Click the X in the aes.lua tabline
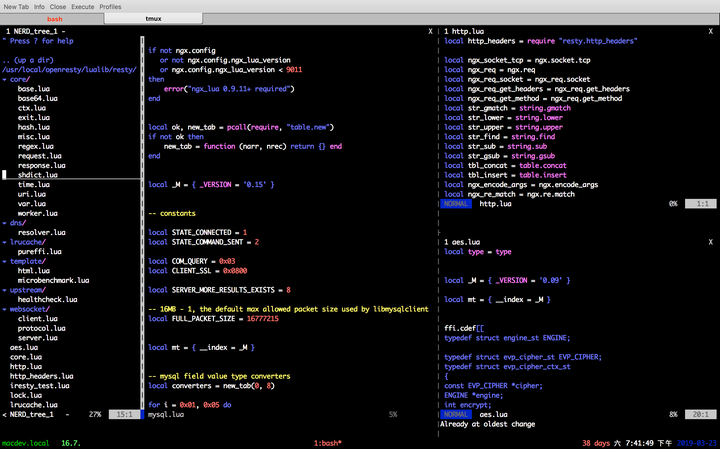720x449 pixels. click(711, 242)
